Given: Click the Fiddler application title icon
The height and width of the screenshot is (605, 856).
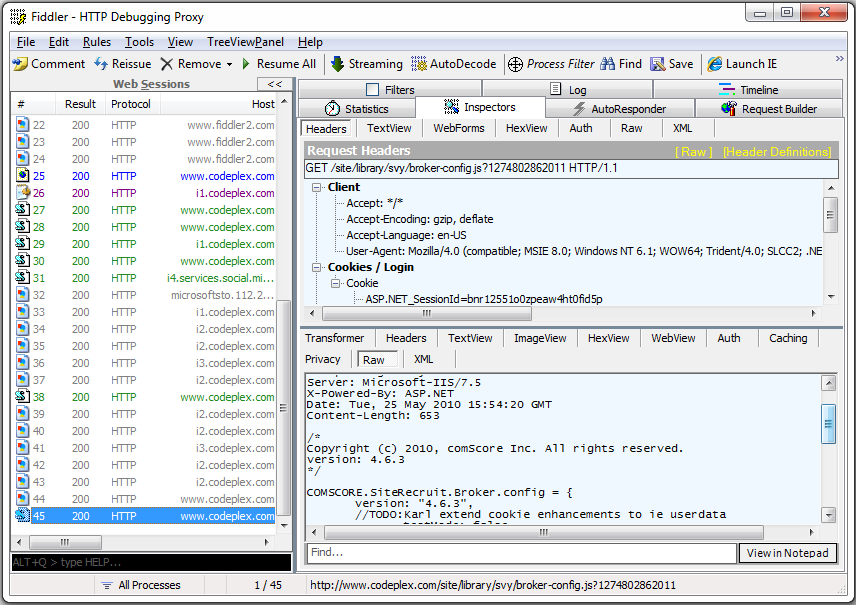Looking at the screenshot, I should click(x=18, y=17).
